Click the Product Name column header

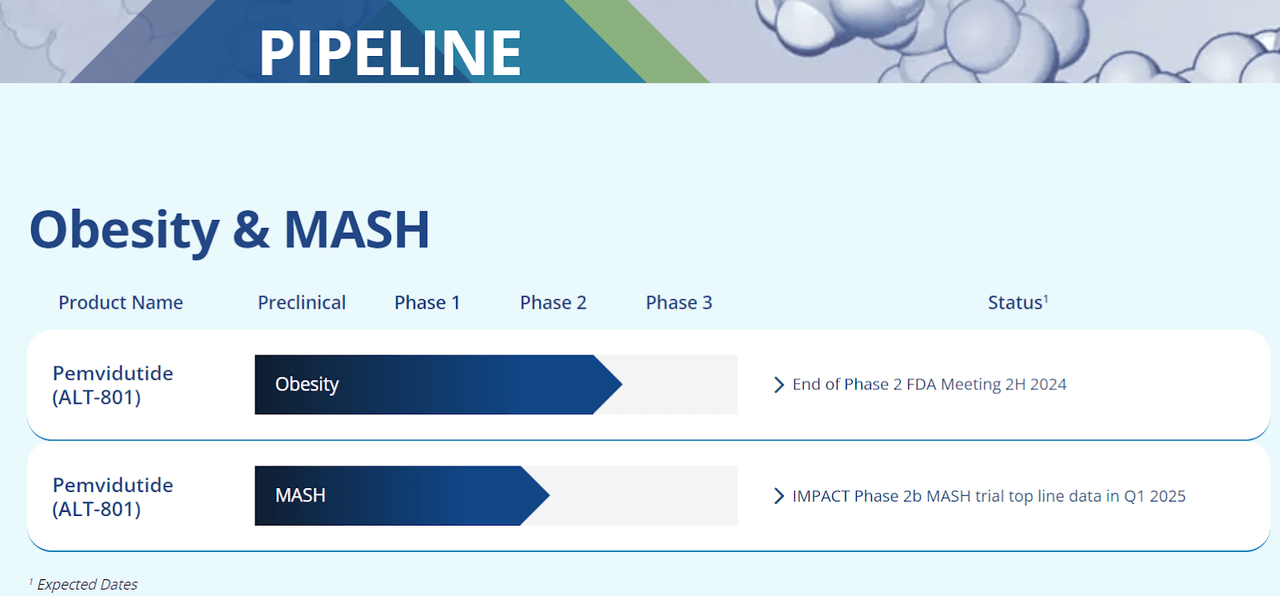121,303
